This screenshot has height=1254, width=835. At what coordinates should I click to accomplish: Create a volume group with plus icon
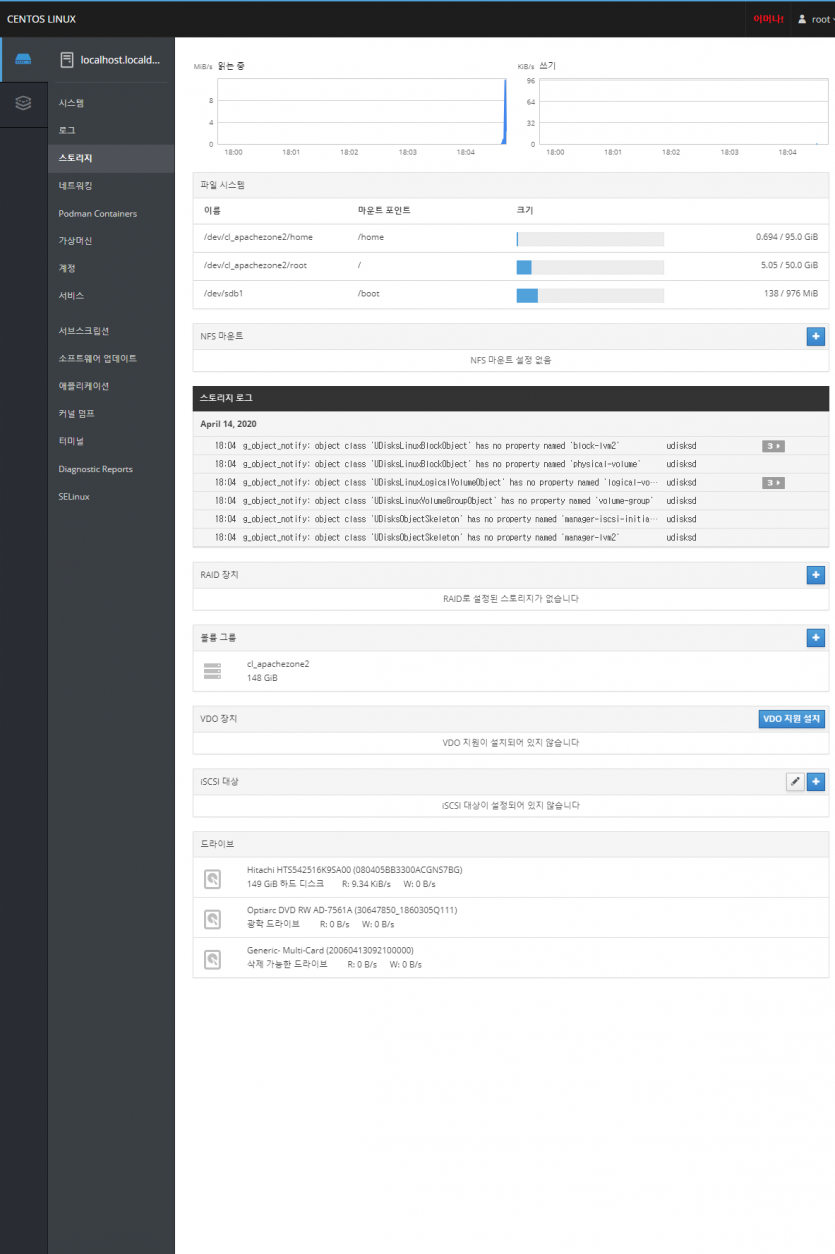815,638
